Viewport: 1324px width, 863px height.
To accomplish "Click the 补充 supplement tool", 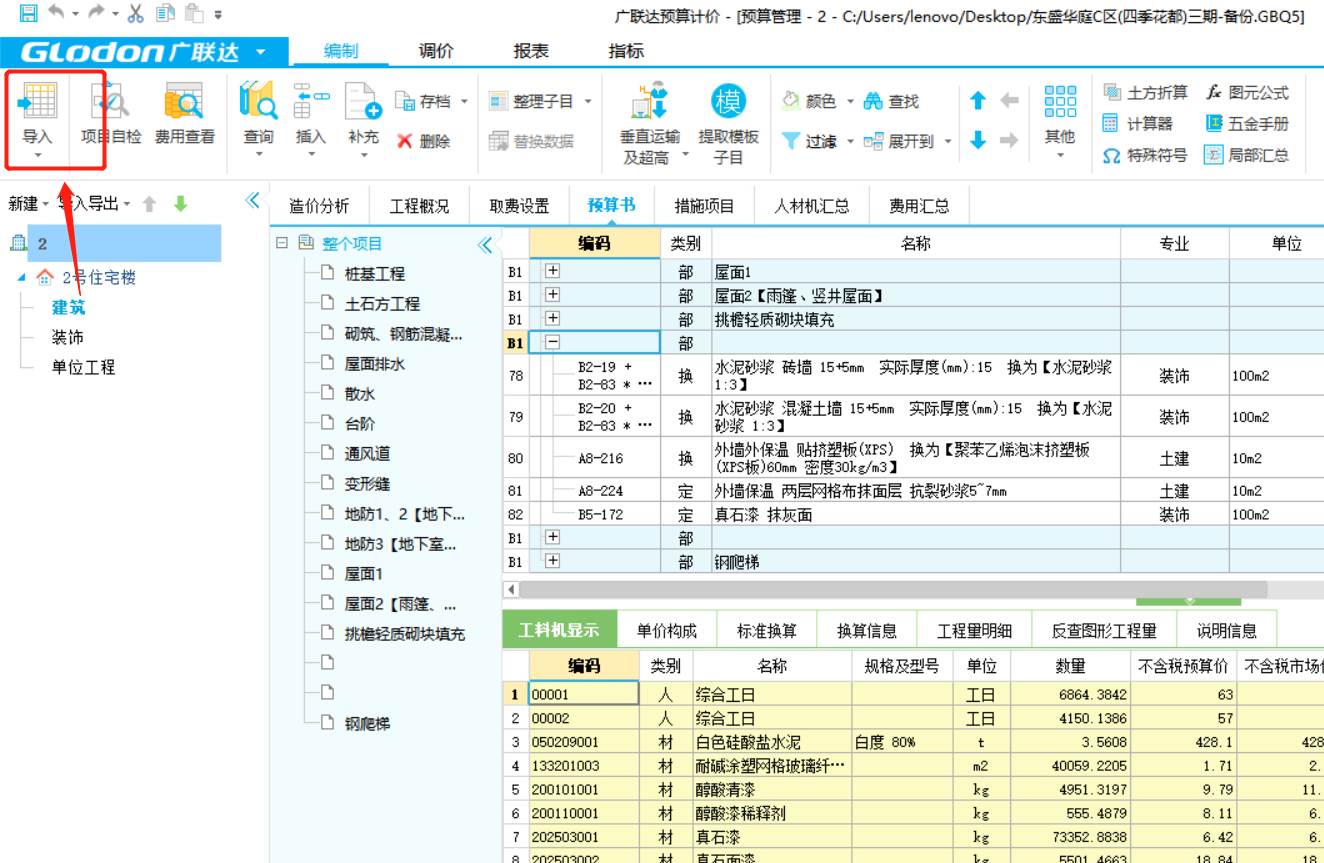I will [363, 120].
